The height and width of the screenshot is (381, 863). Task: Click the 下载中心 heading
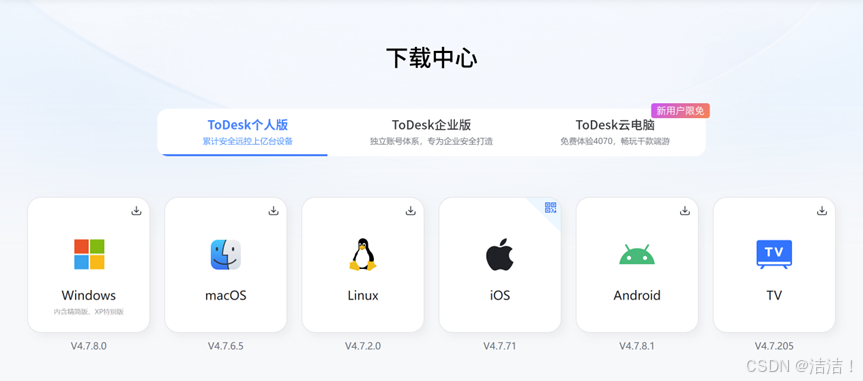432,58
